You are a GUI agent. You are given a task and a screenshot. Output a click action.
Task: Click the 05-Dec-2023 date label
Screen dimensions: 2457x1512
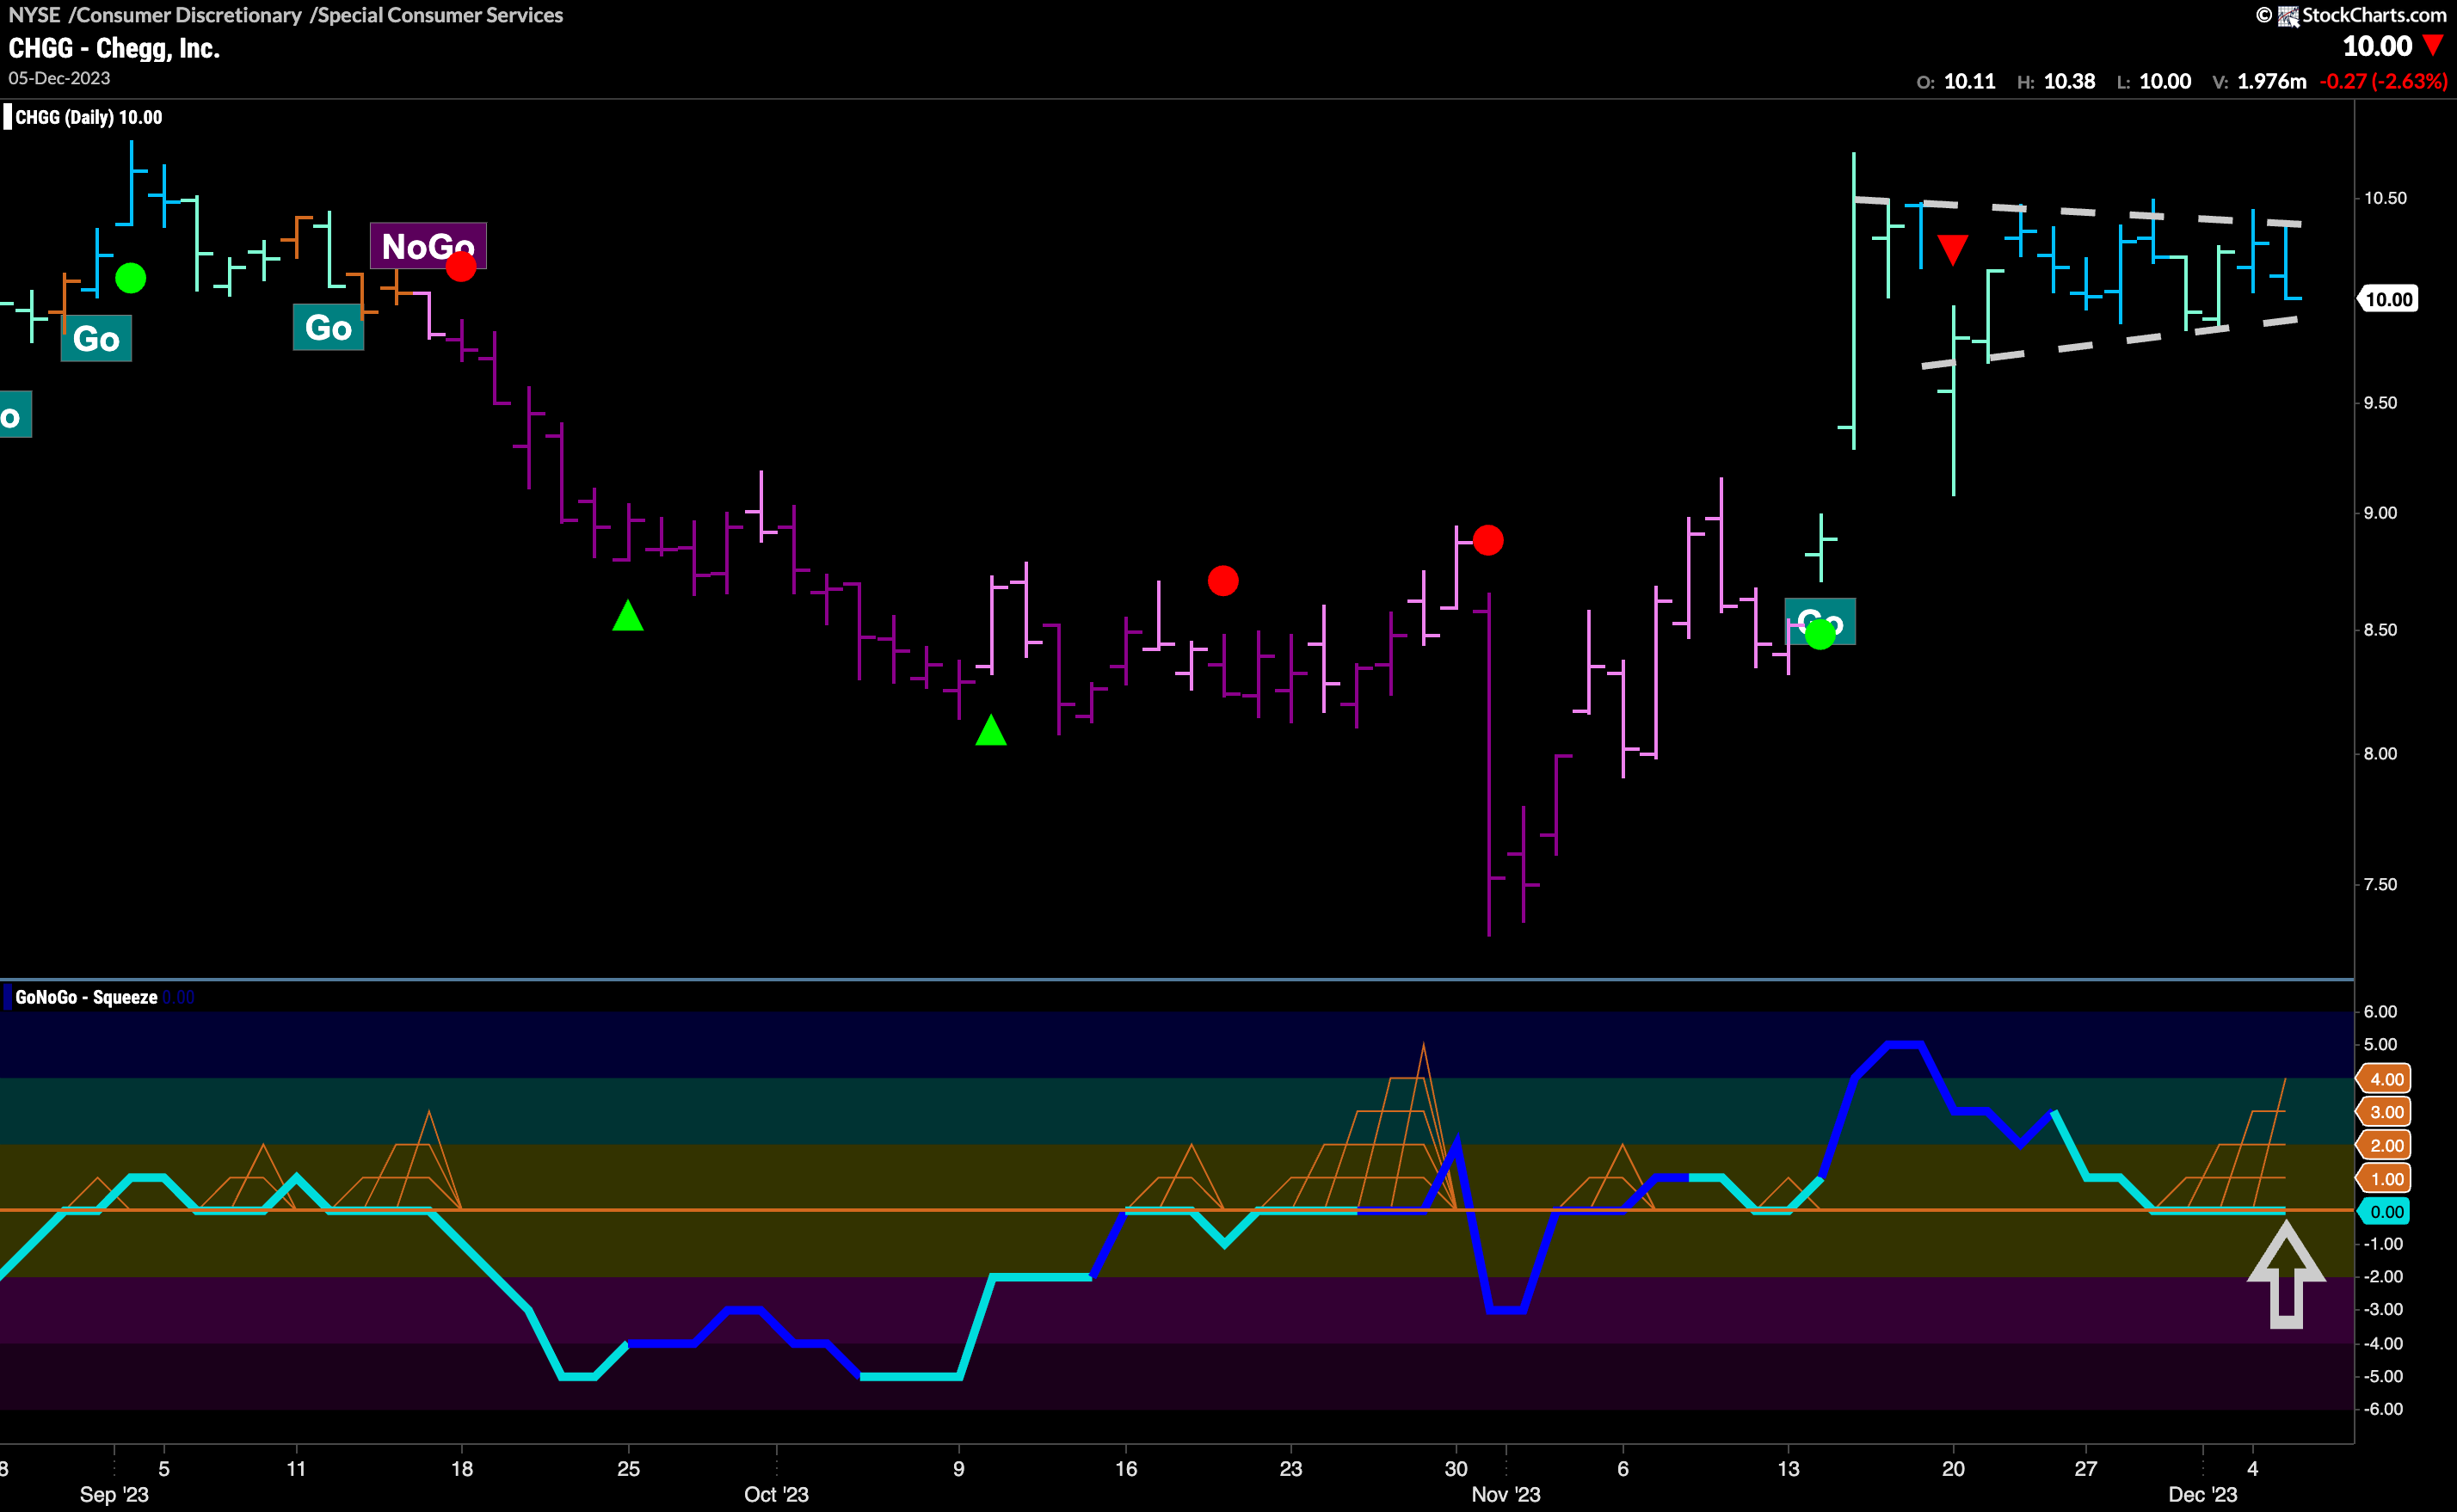click(x=59, y=78)
